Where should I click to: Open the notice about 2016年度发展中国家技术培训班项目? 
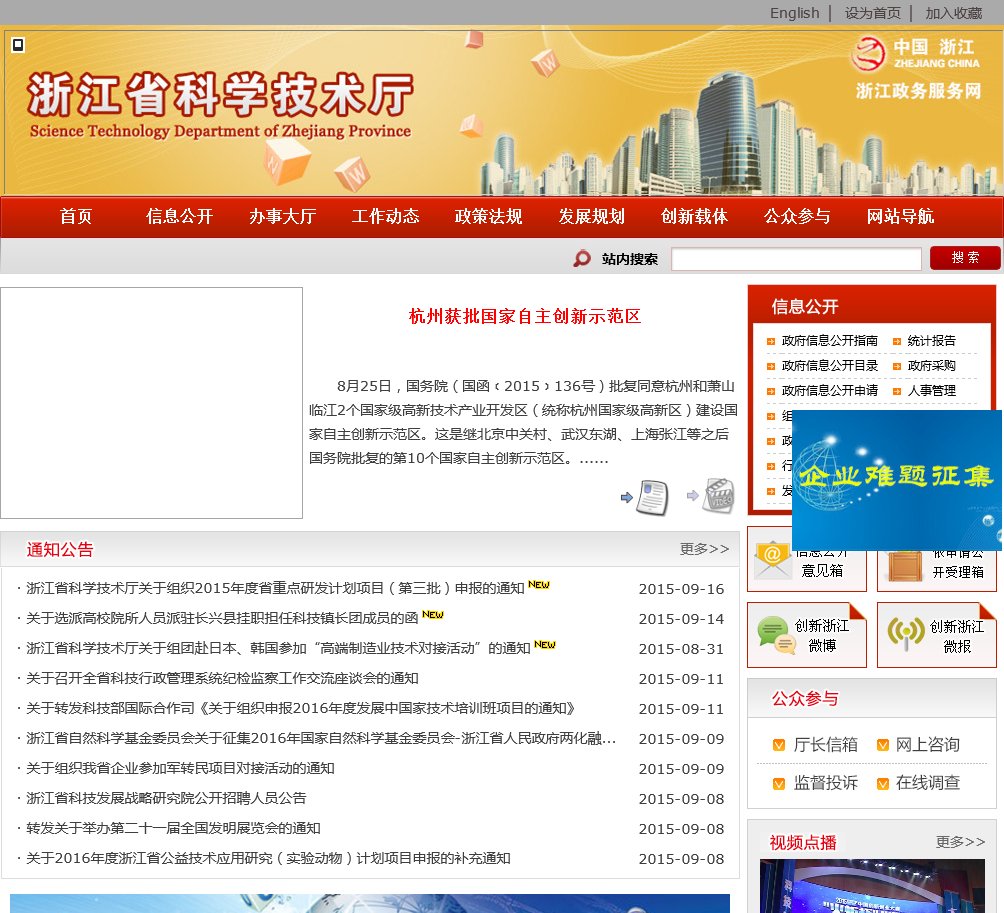(x=301, y=709)
